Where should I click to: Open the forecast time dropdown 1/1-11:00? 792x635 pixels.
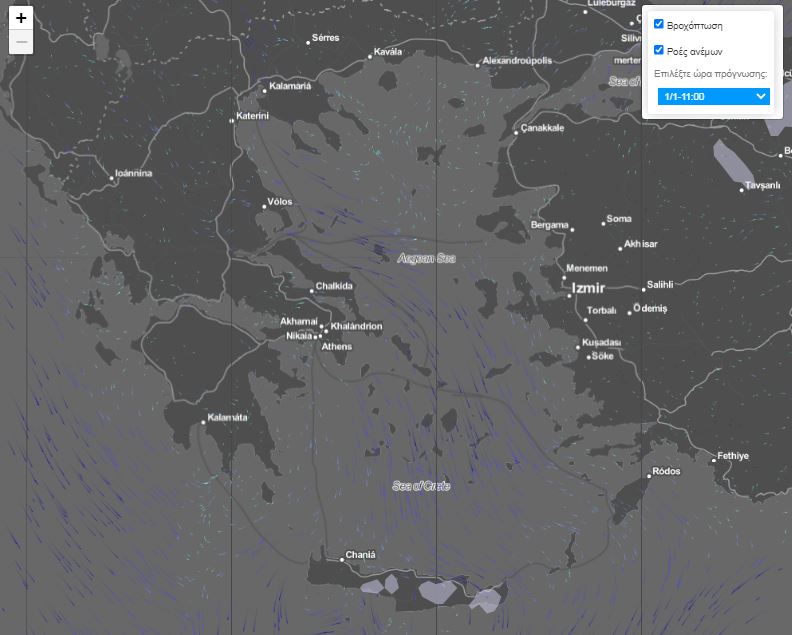click(713, 96)
